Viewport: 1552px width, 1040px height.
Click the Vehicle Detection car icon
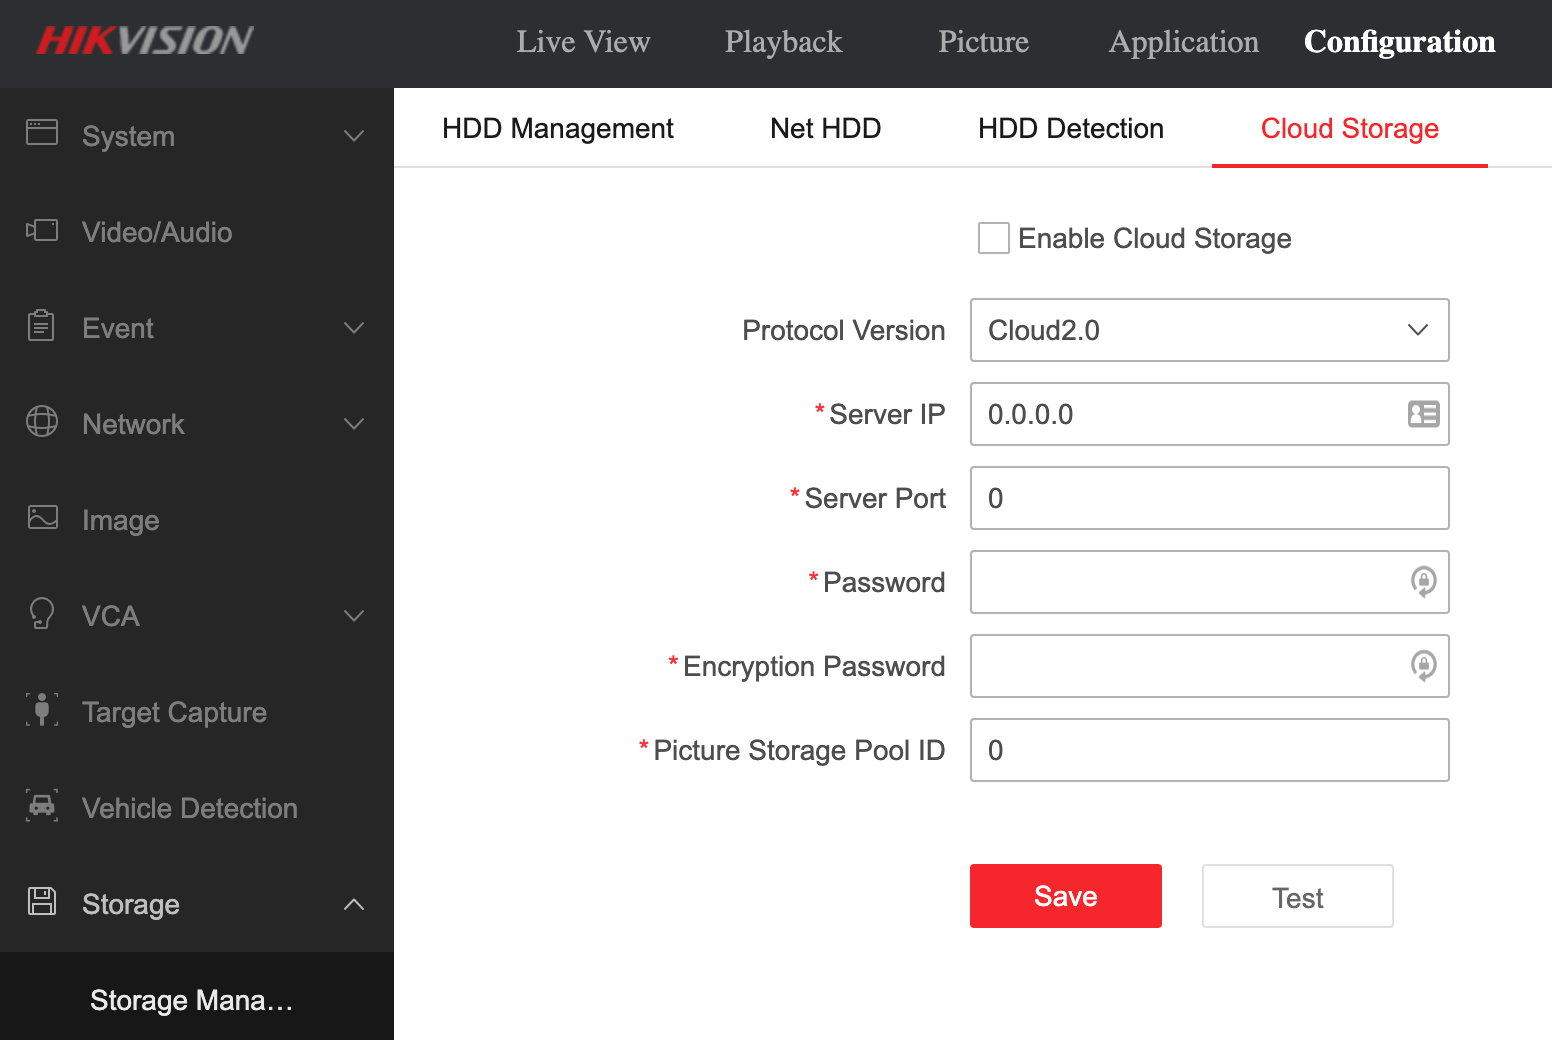click(x=42, y=807)
